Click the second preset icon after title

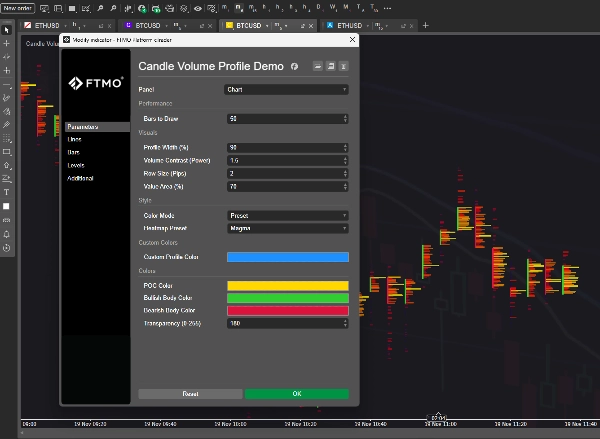click(331, 67)
